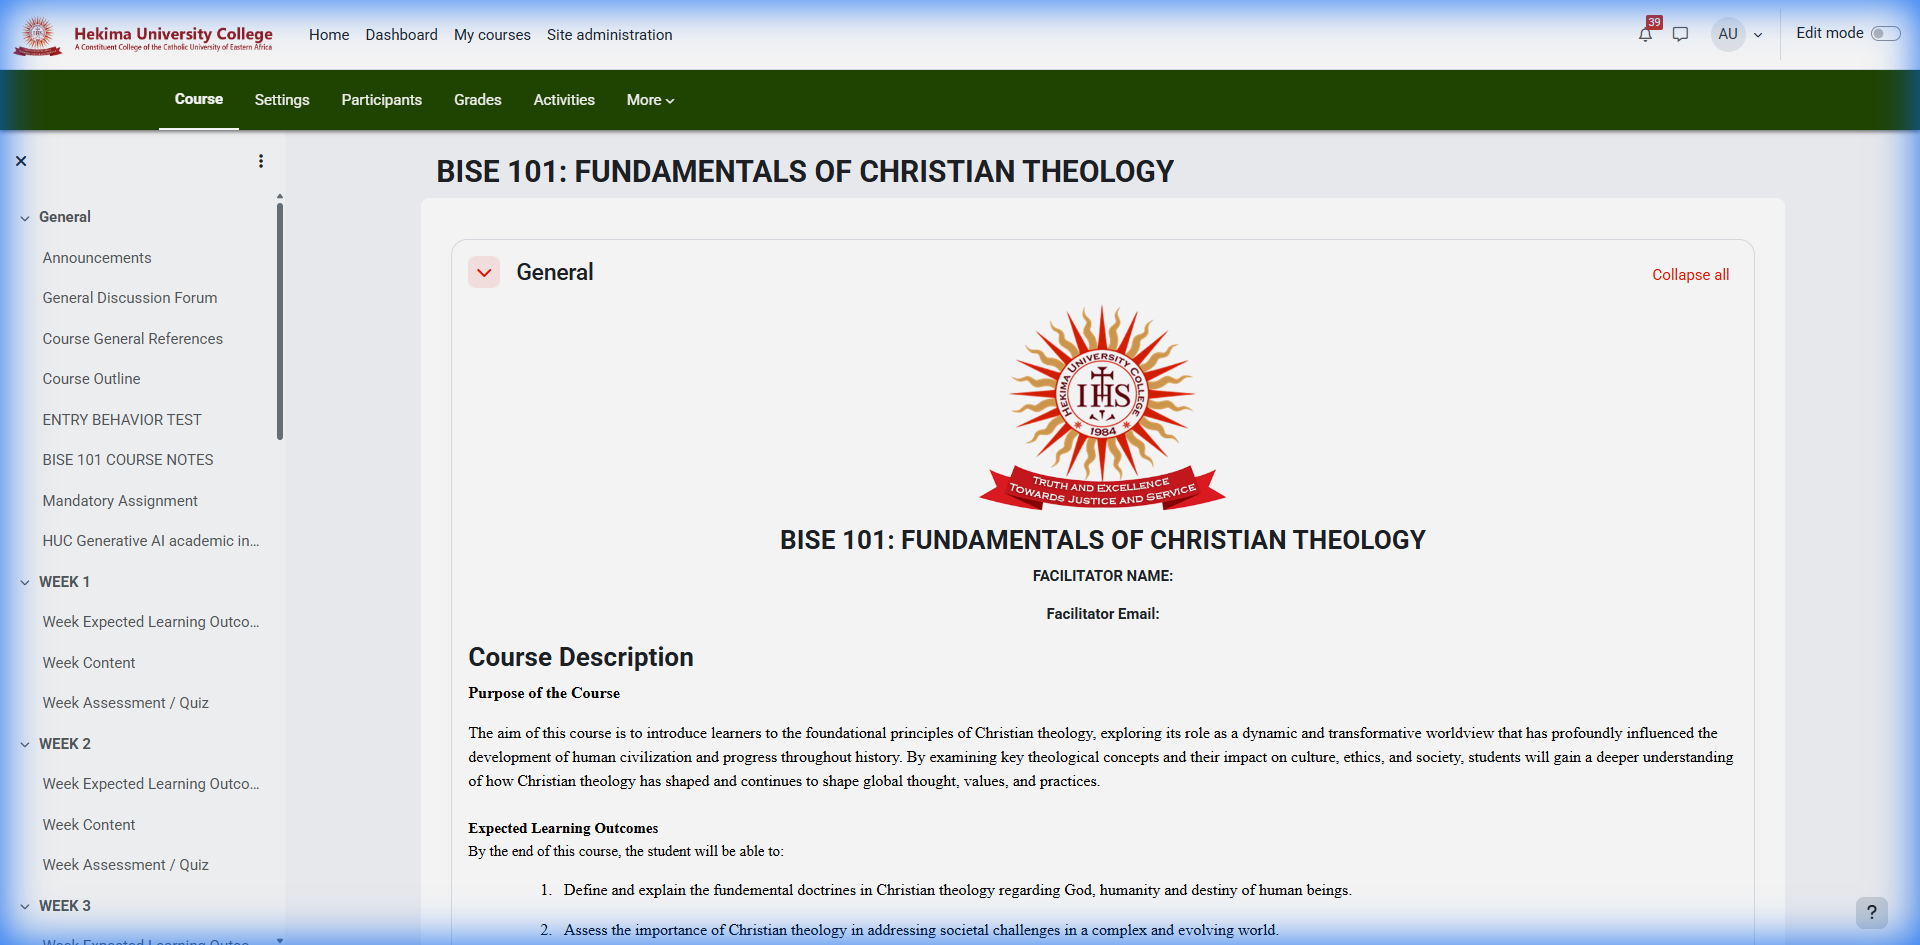Screen dimensions: 1920x945
Task: Open My courses in top navigation
Action: pos(492,35)
